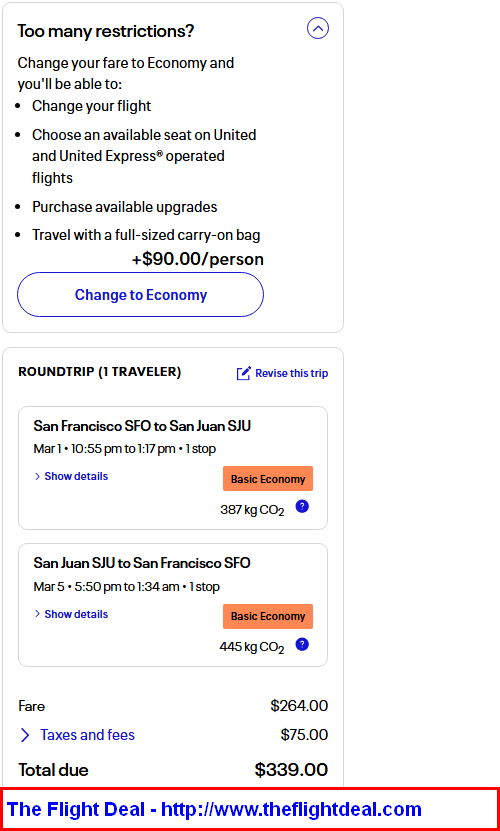Expand the Taxes and fees chevron arrow
Screen dimensions: 500x831
pos(25,735)
